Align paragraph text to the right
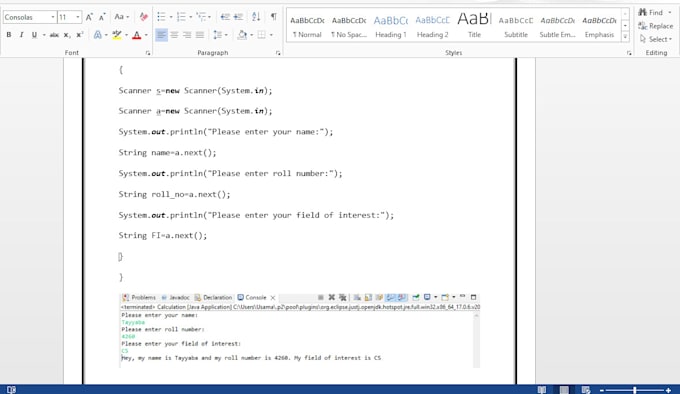This screenshot has width=680, height=394. point(187,35)
